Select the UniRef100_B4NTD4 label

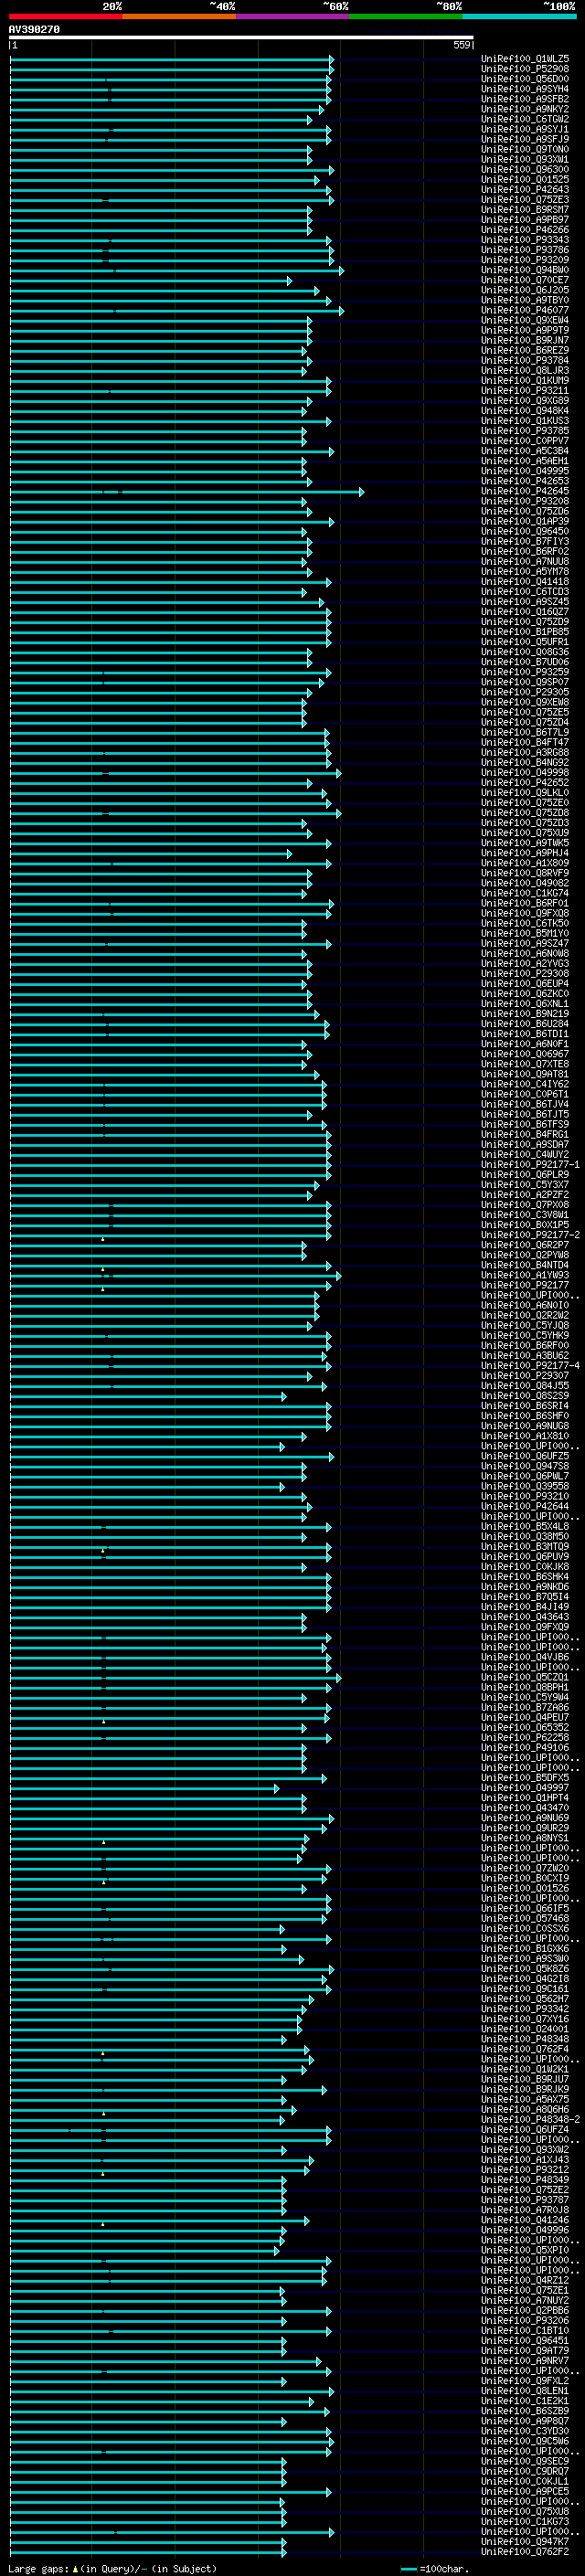(x=525, y=1265)
